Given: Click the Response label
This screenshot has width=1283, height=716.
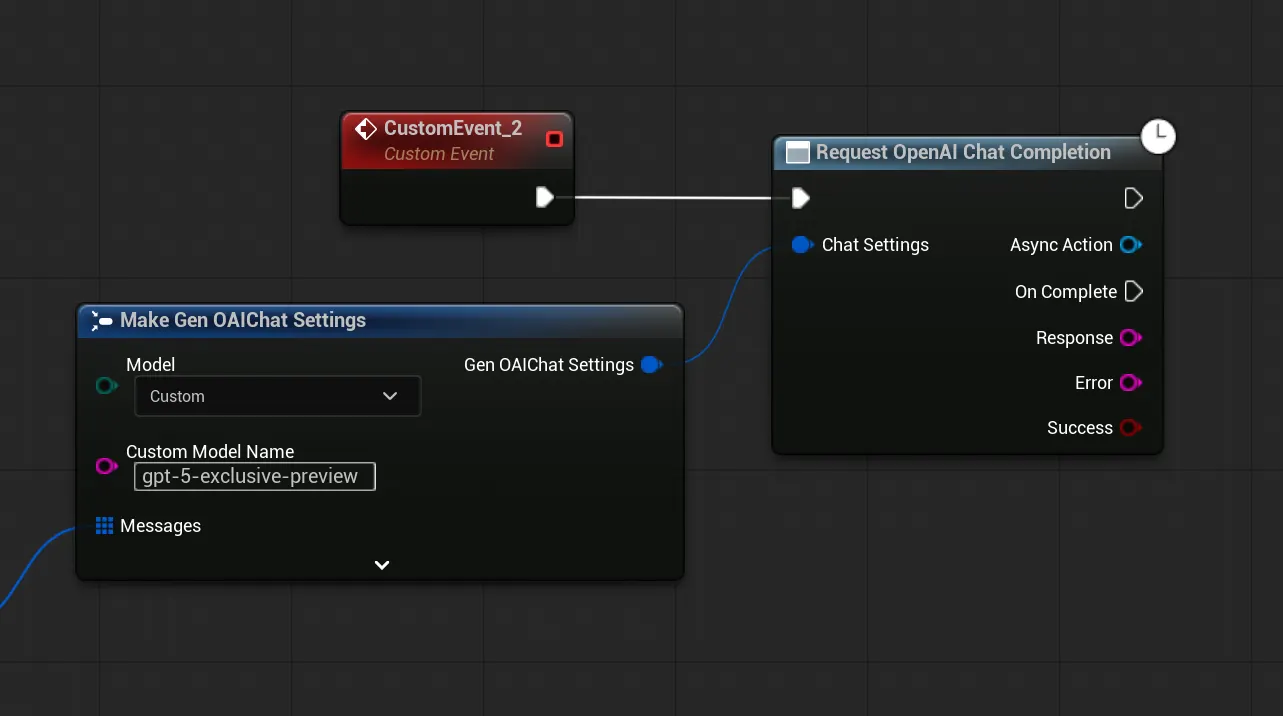Looking at the screenshot, I should click(x=1074, y=338).
